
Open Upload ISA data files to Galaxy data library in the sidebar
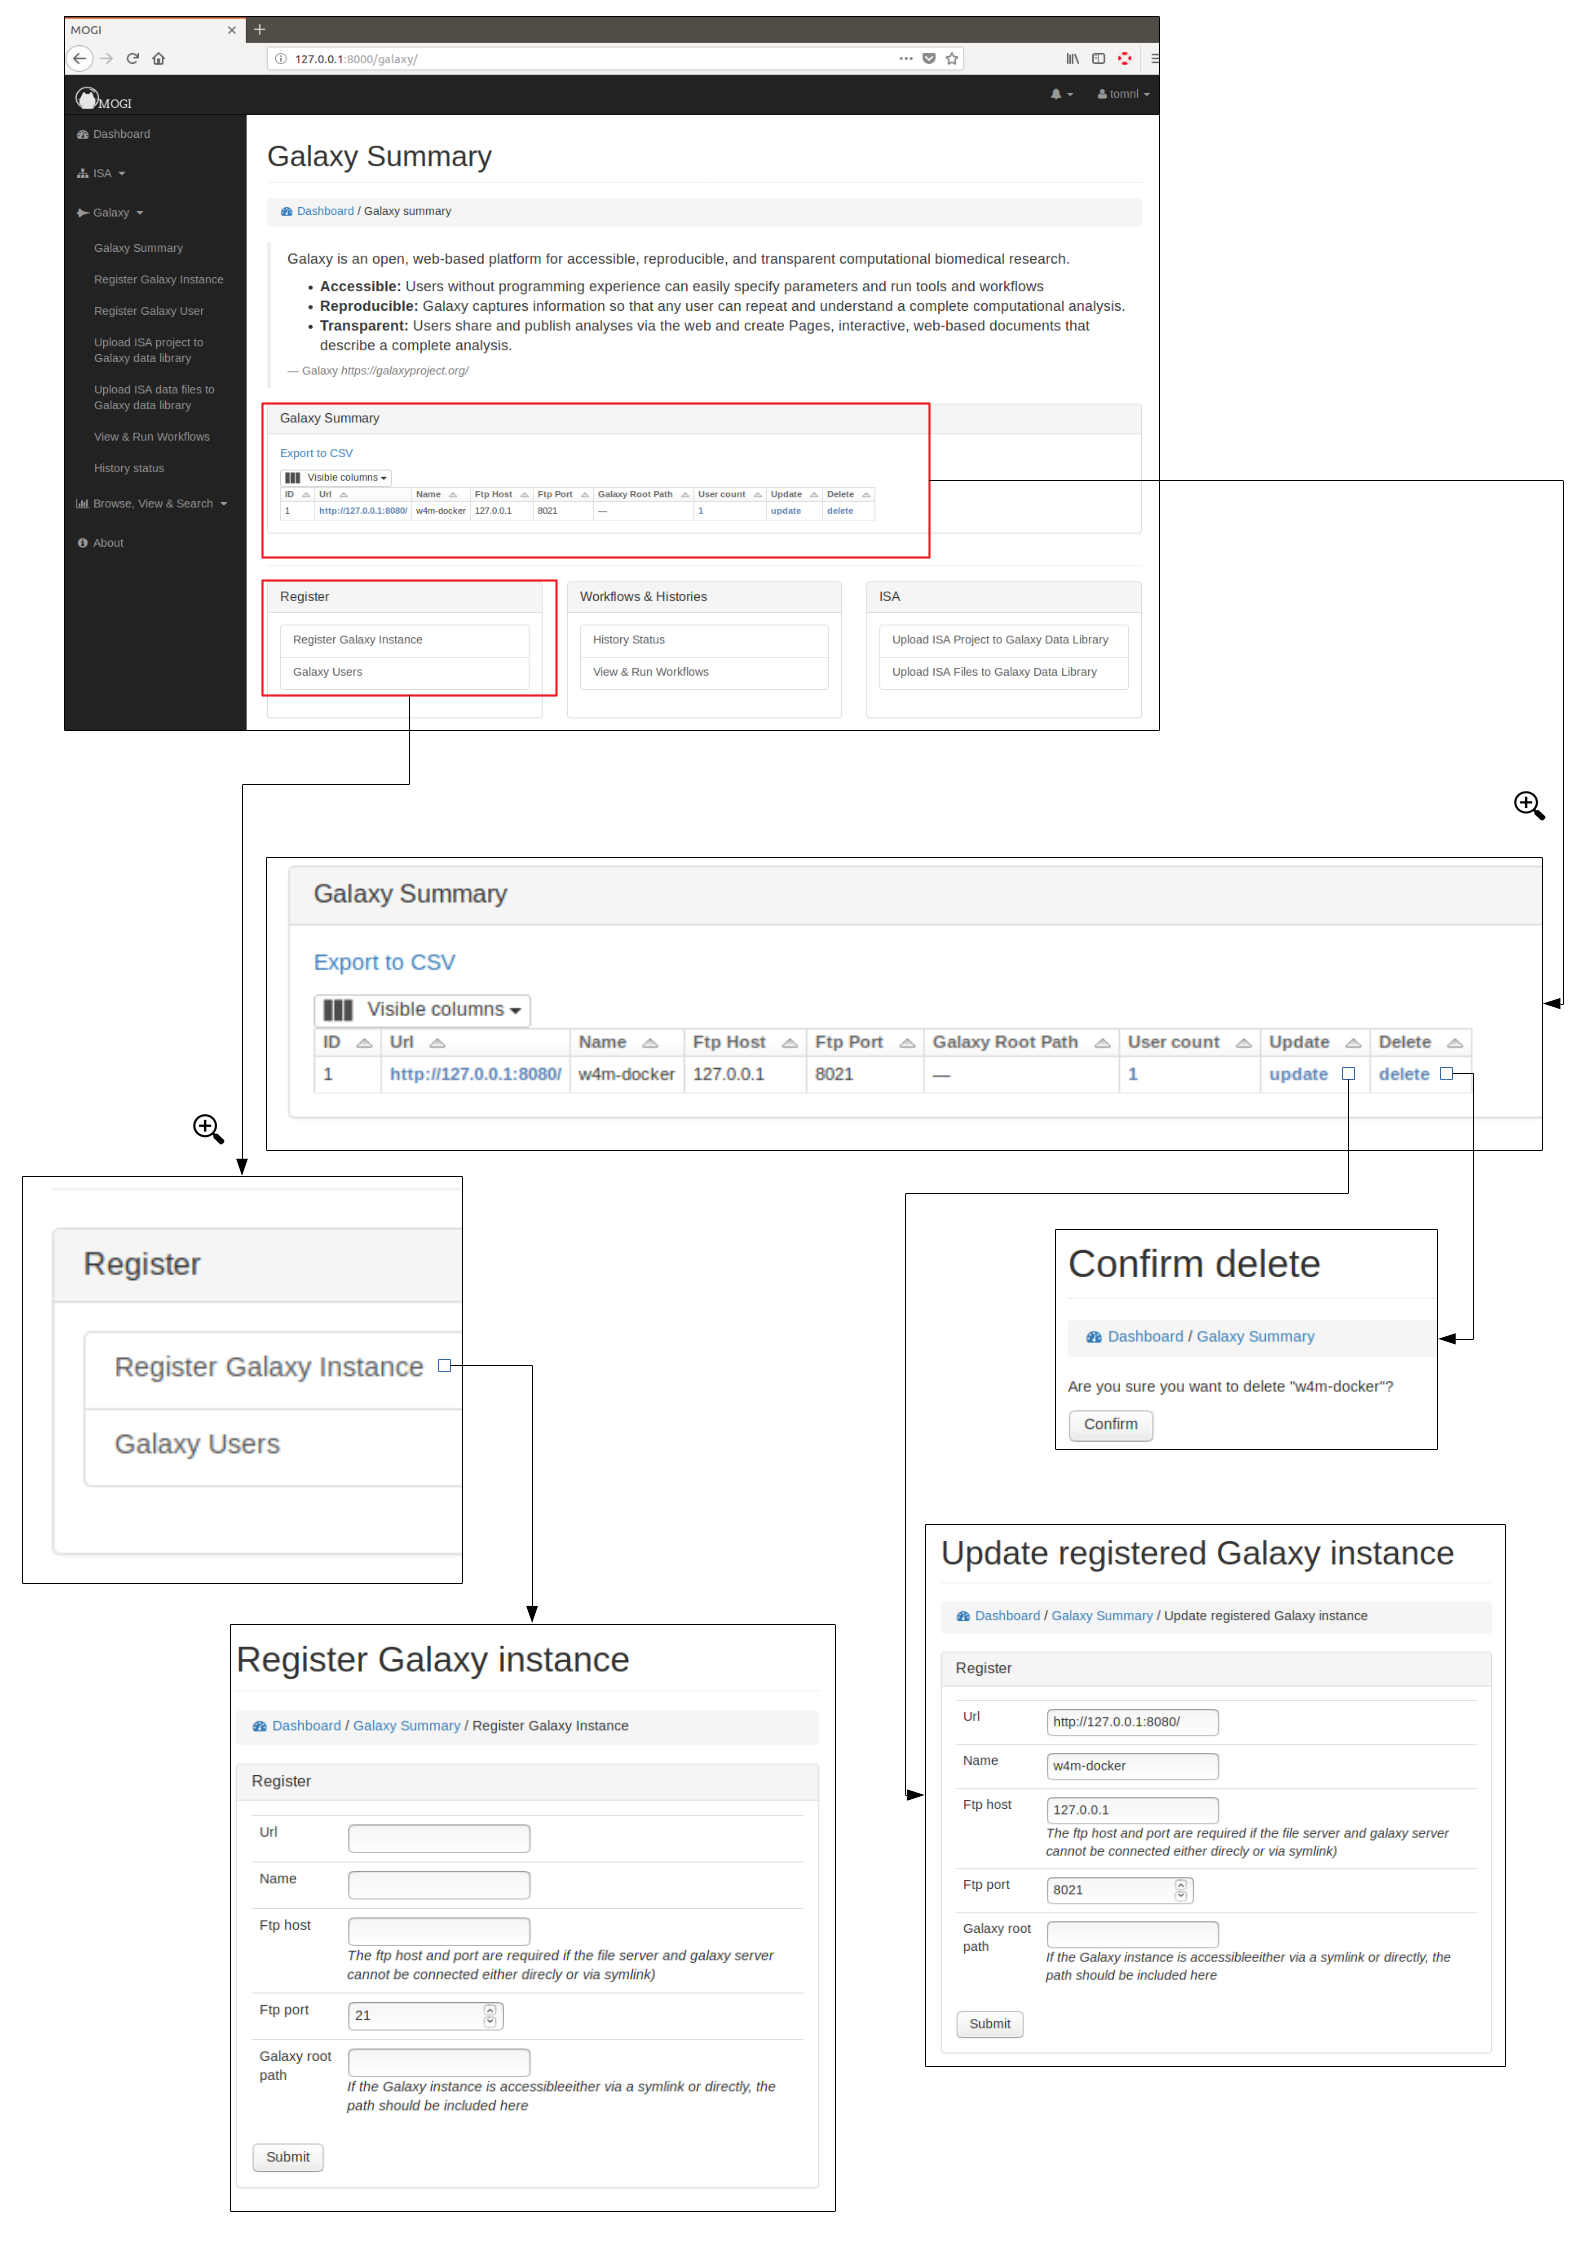pos(154,397)
